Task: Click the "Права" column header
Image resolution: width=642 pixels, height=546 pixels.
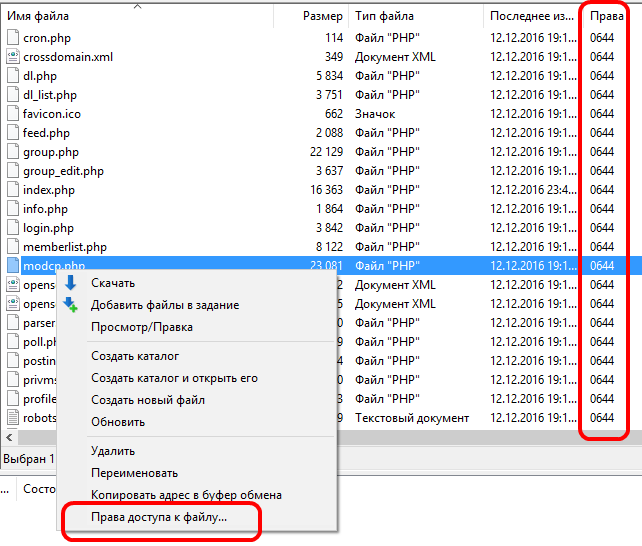Action: (607, 17)
